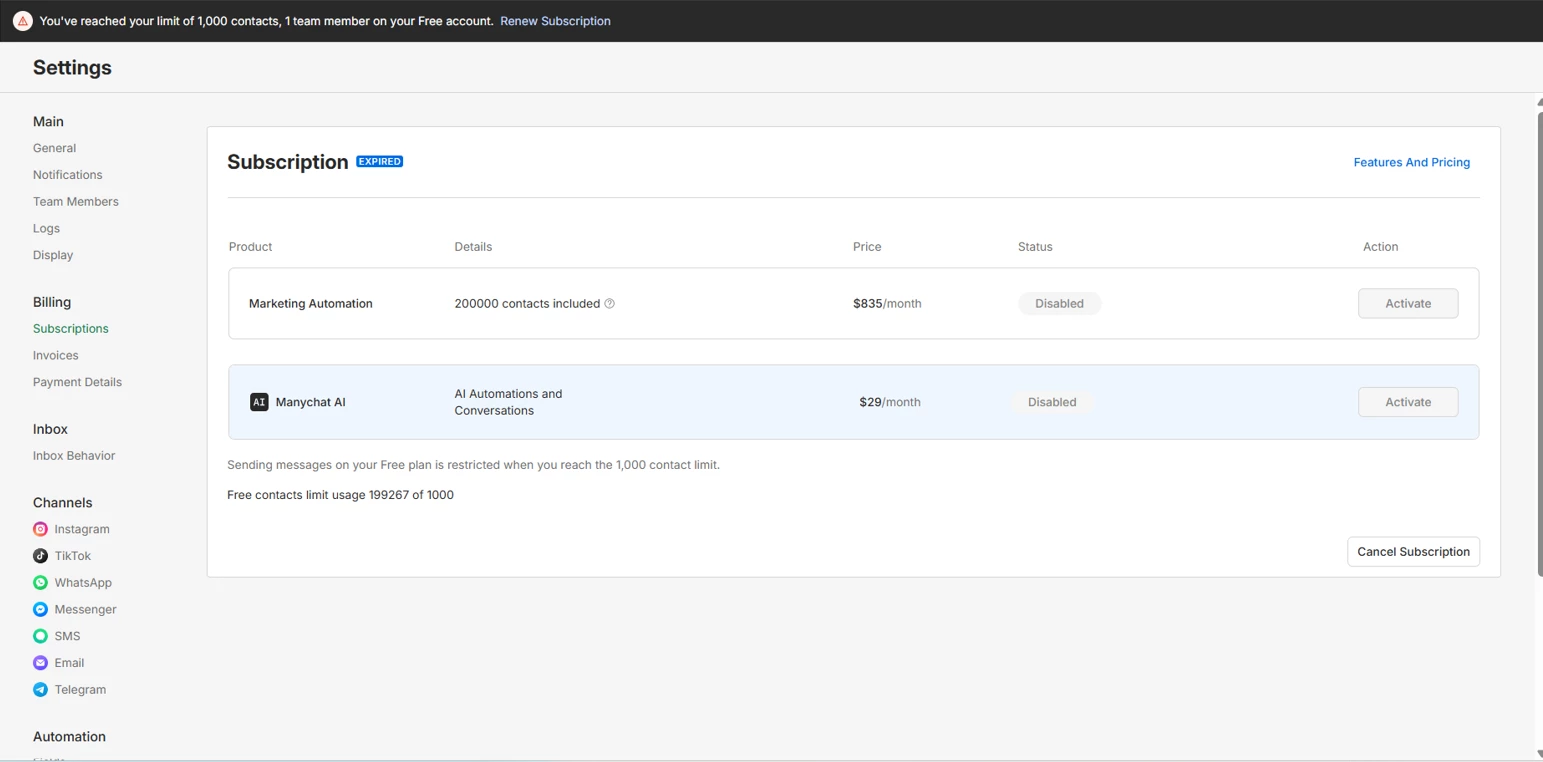Click the Action column header
1543x762 pixels.
(x=1380, y=247)
